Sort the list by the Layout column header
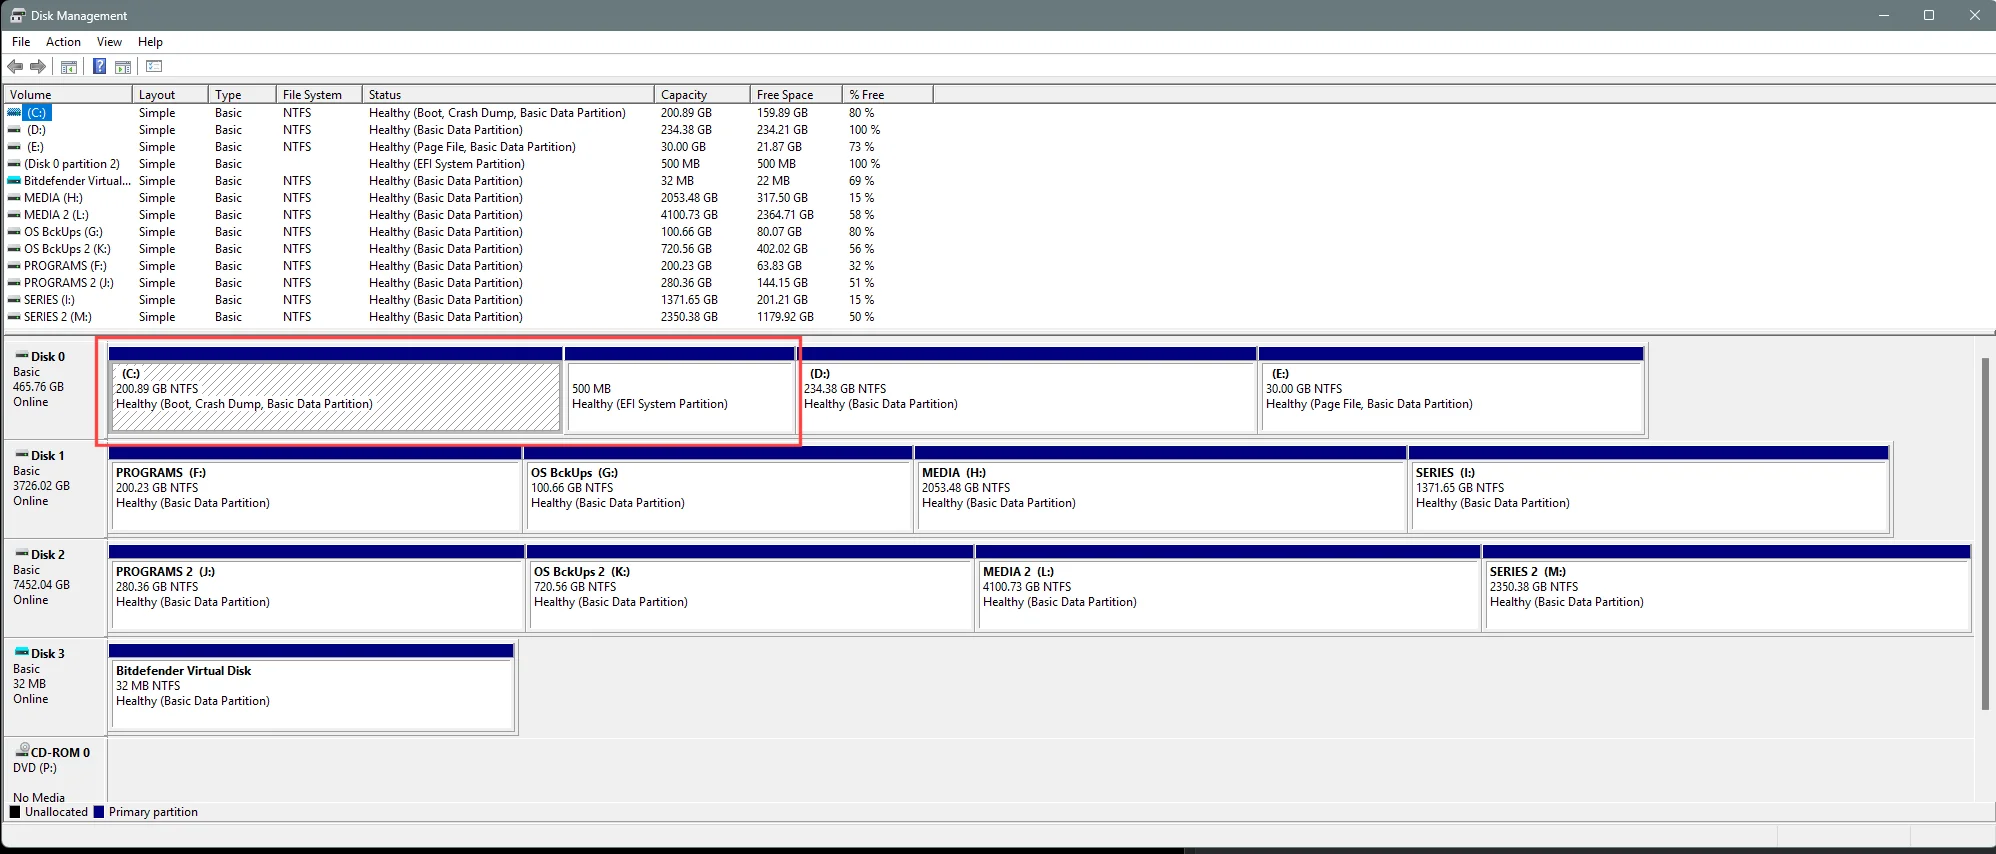The height and width of the screenshot is (854, 1996). pos(170,95)
